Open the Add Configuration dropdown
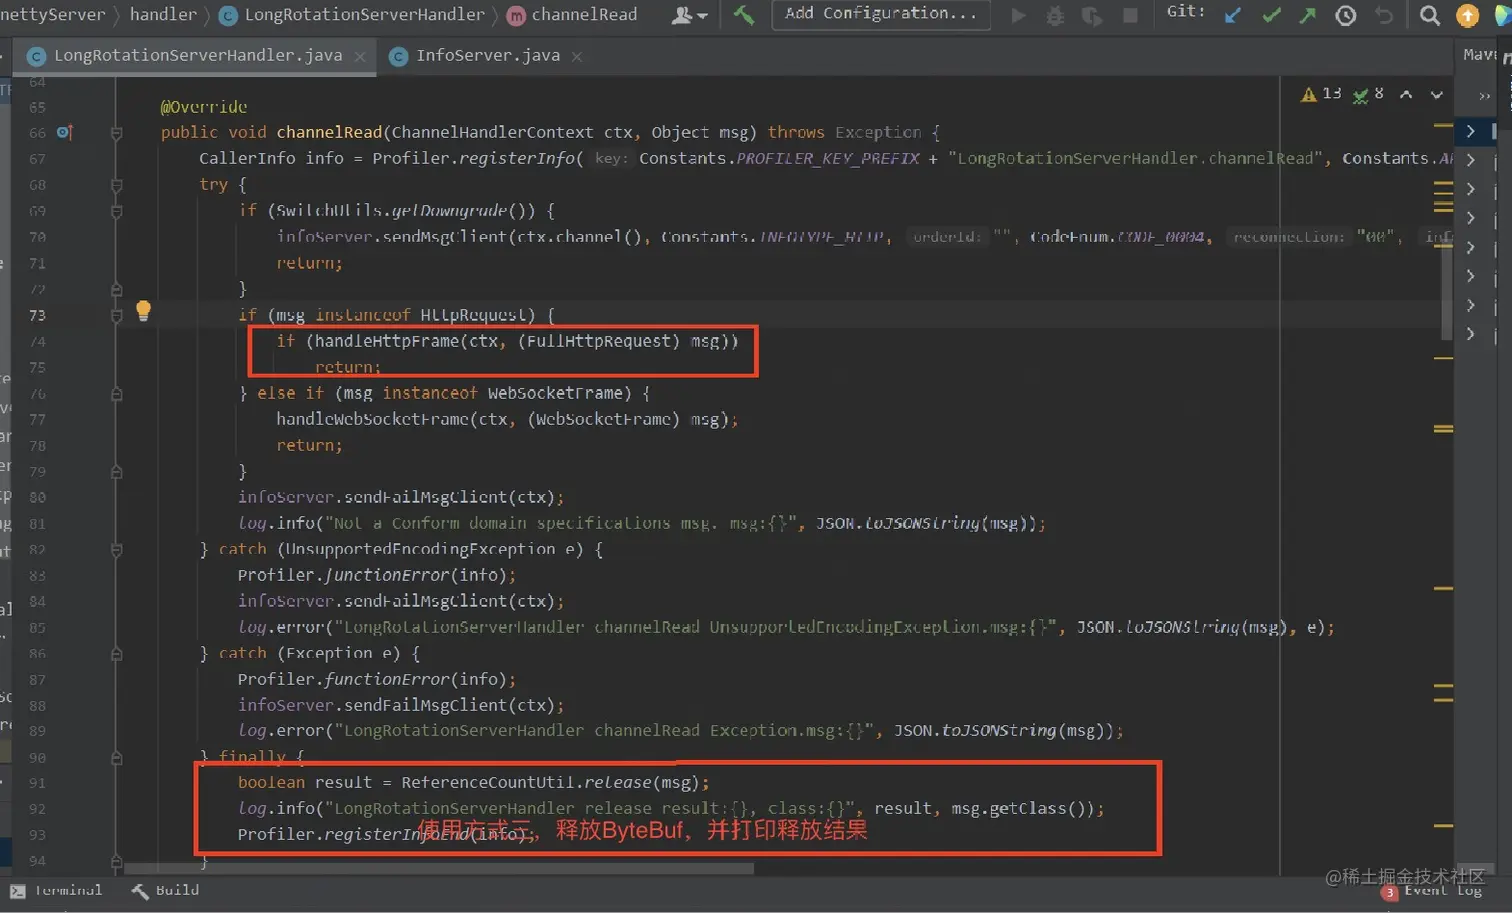The height and width of the screenshot is (913, 1512). [881, 14]
